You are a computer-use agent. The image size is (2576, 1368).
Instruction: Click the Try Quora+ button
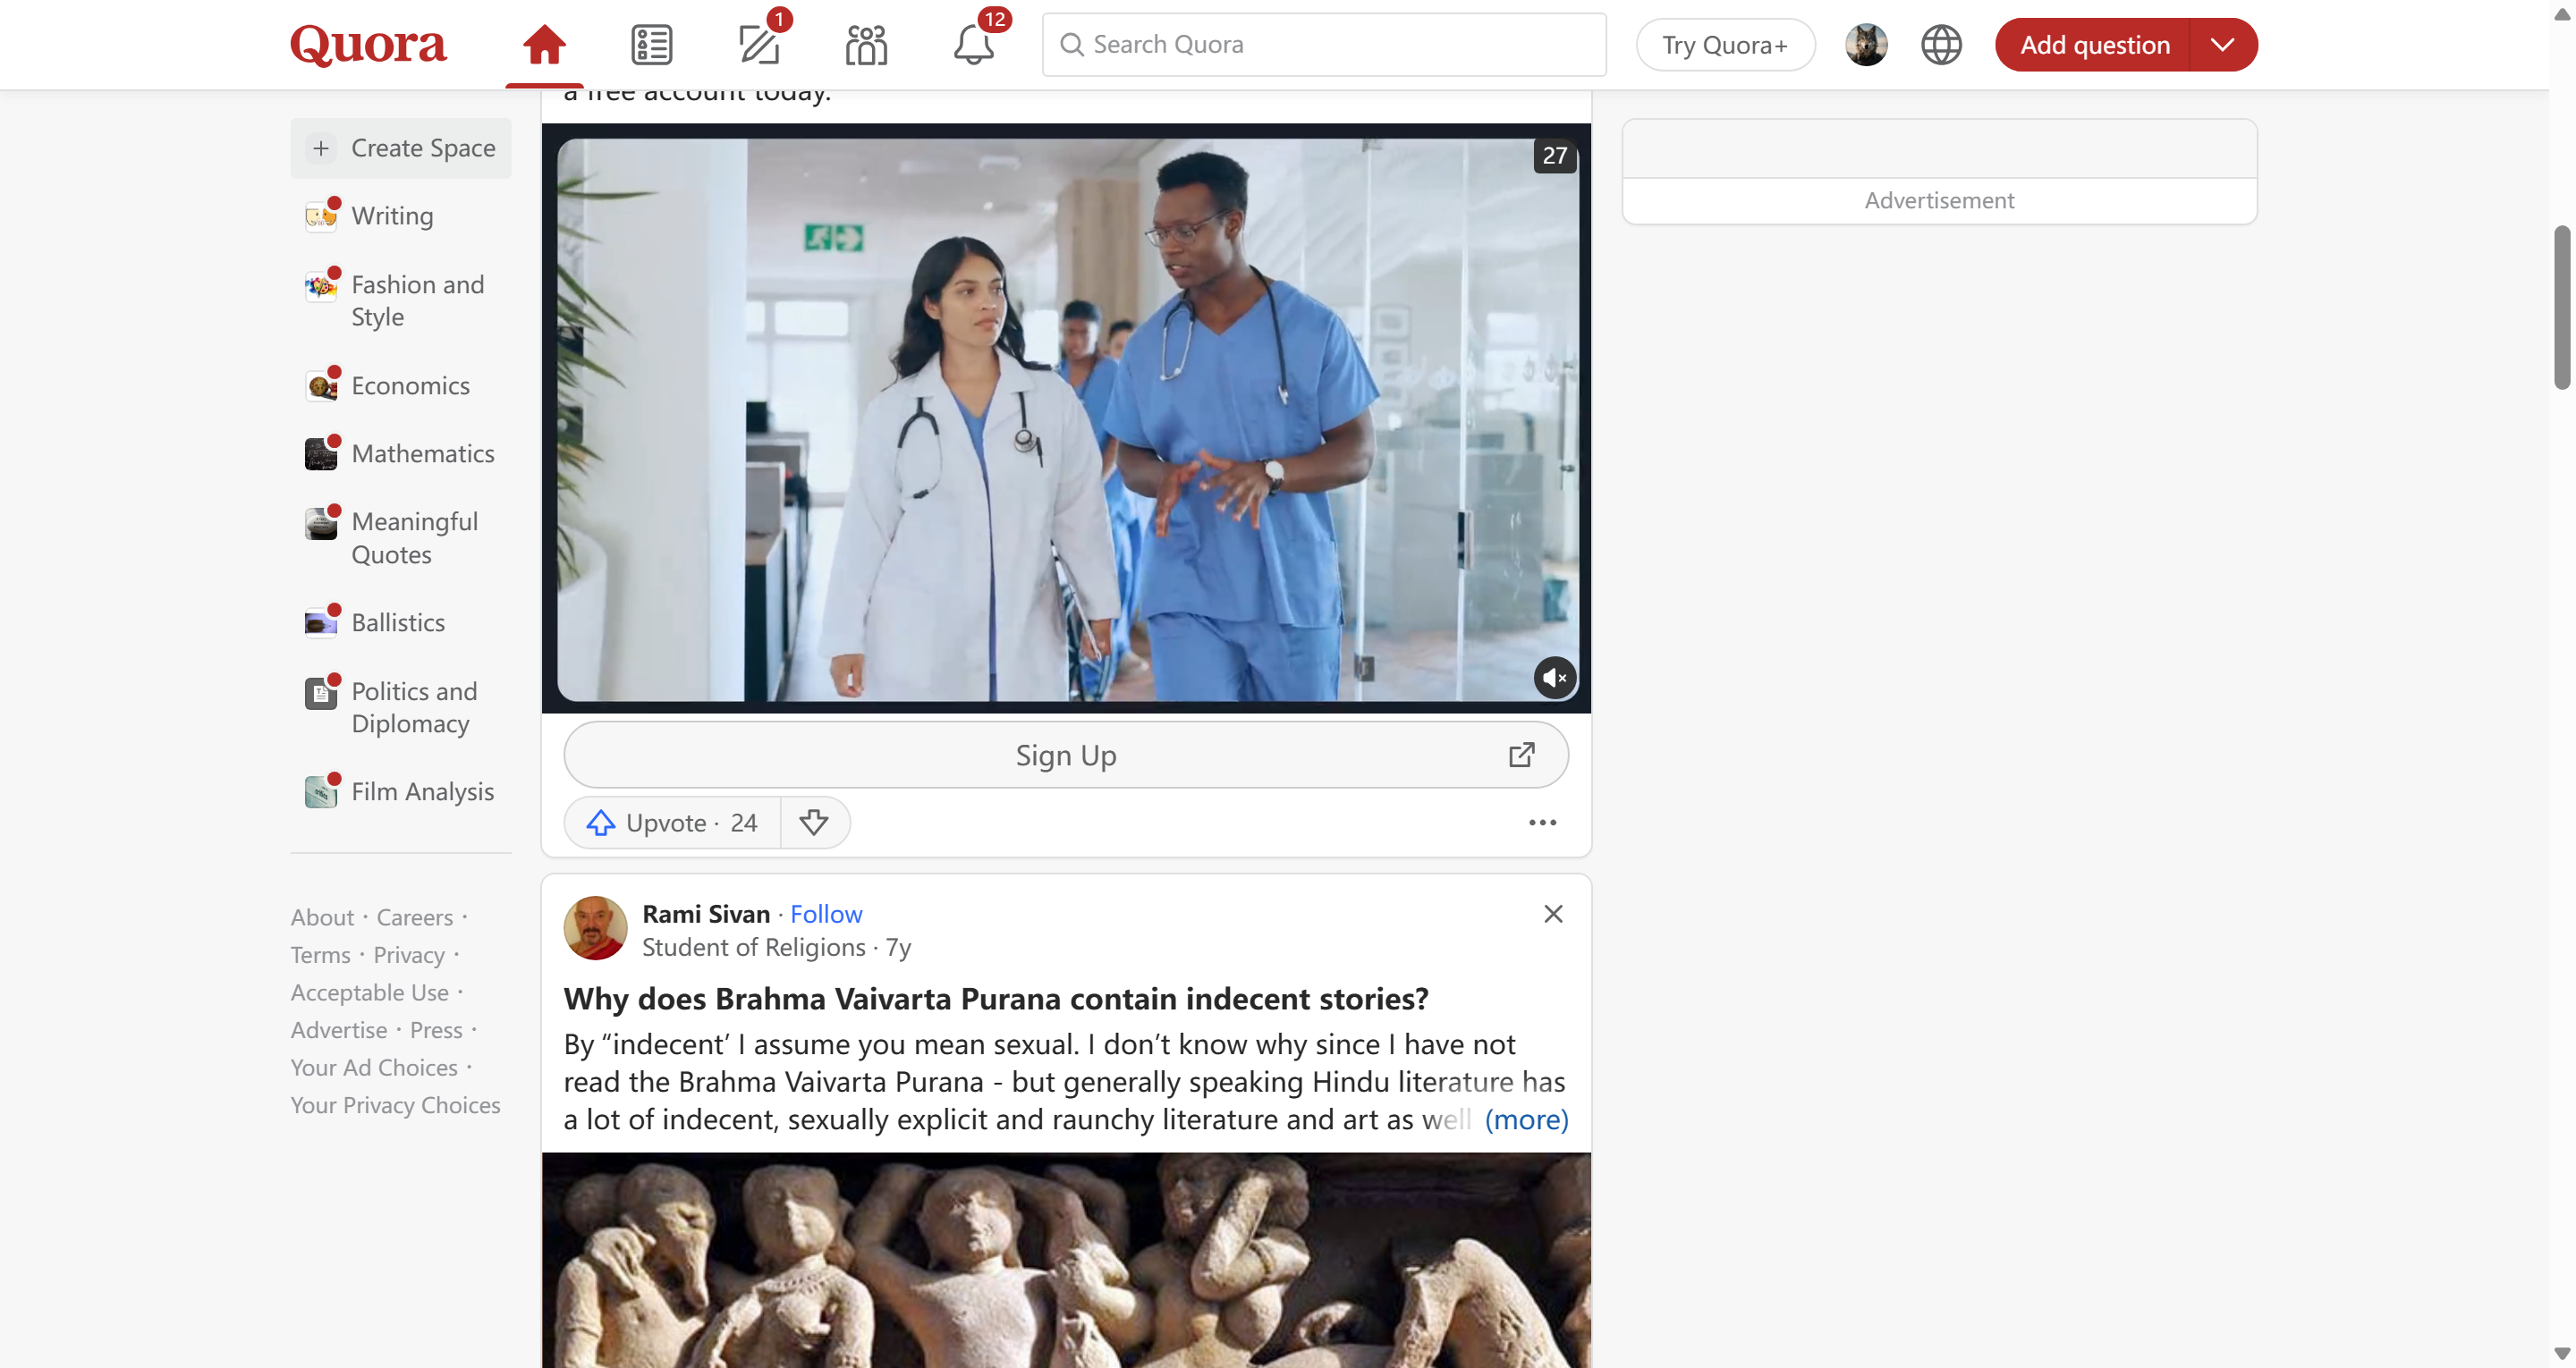[1724, 45]
